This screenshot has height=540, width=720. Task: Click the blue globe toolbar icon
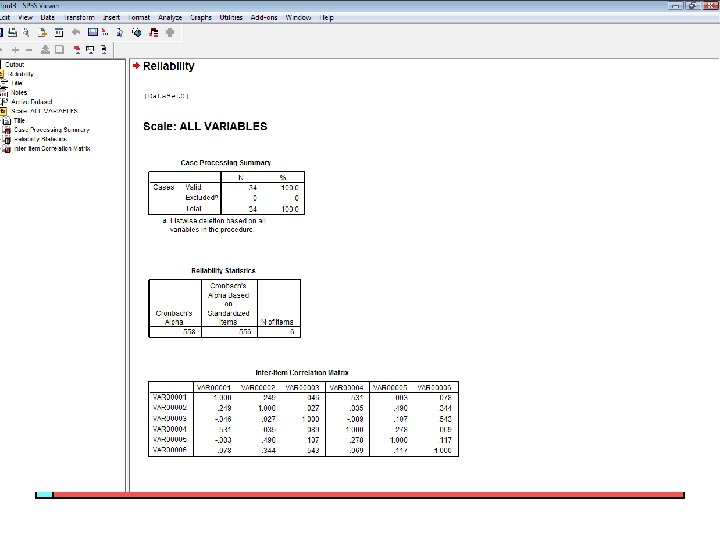point(136,32)
